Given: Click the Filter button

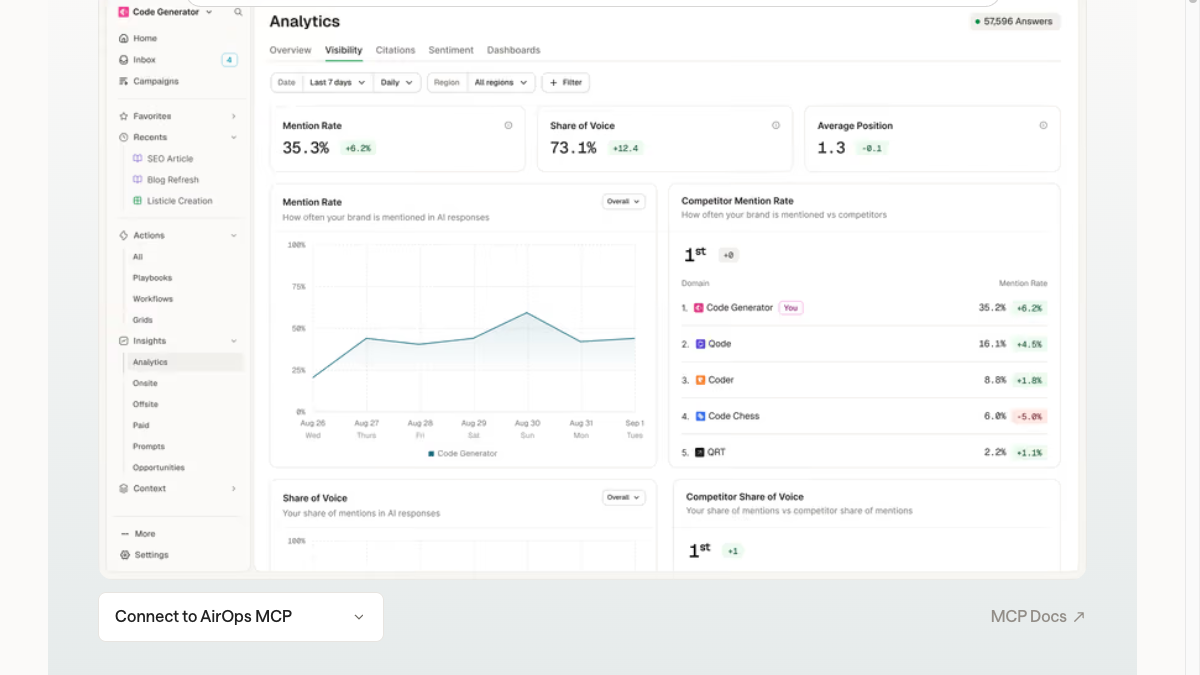Looking at the screenshot, I should pos(566,83).
